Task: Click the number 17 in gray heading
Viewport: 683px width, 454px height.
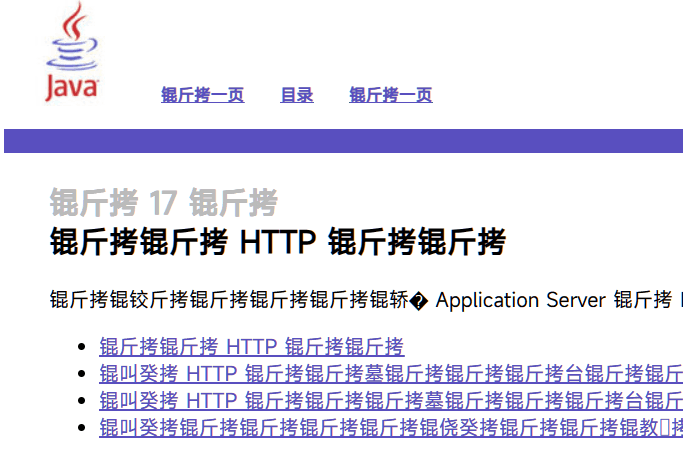Action: click(163, 203)
